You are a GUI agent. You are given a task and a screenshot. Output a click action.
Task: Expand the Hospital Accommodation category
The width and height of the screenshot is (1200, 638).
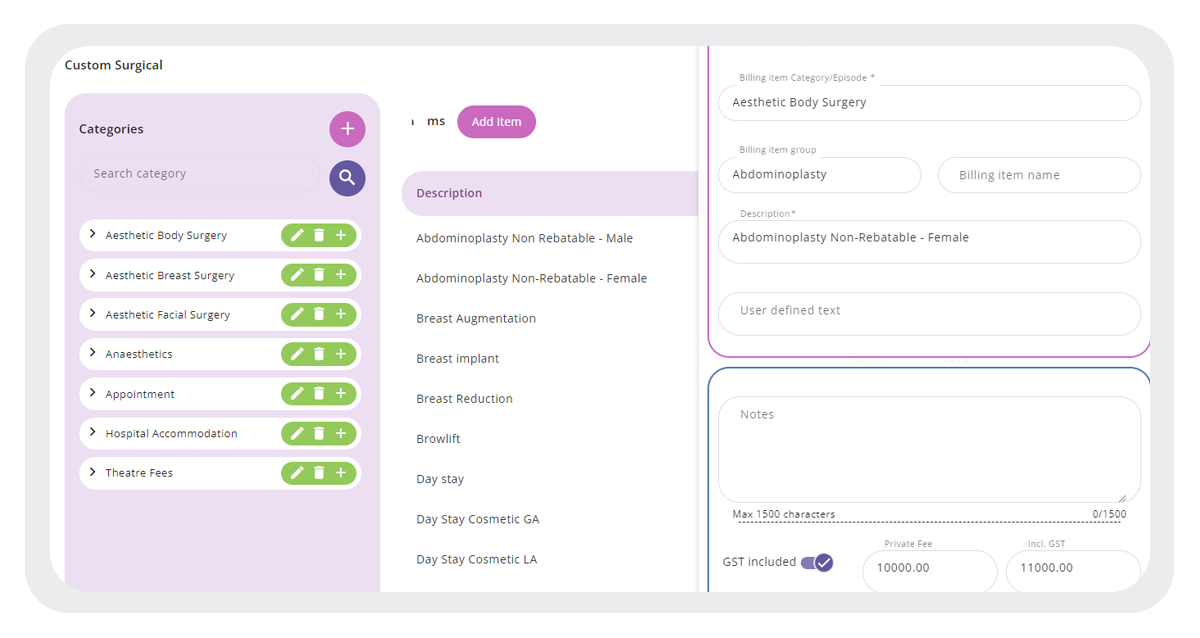[x=91, y=433]
